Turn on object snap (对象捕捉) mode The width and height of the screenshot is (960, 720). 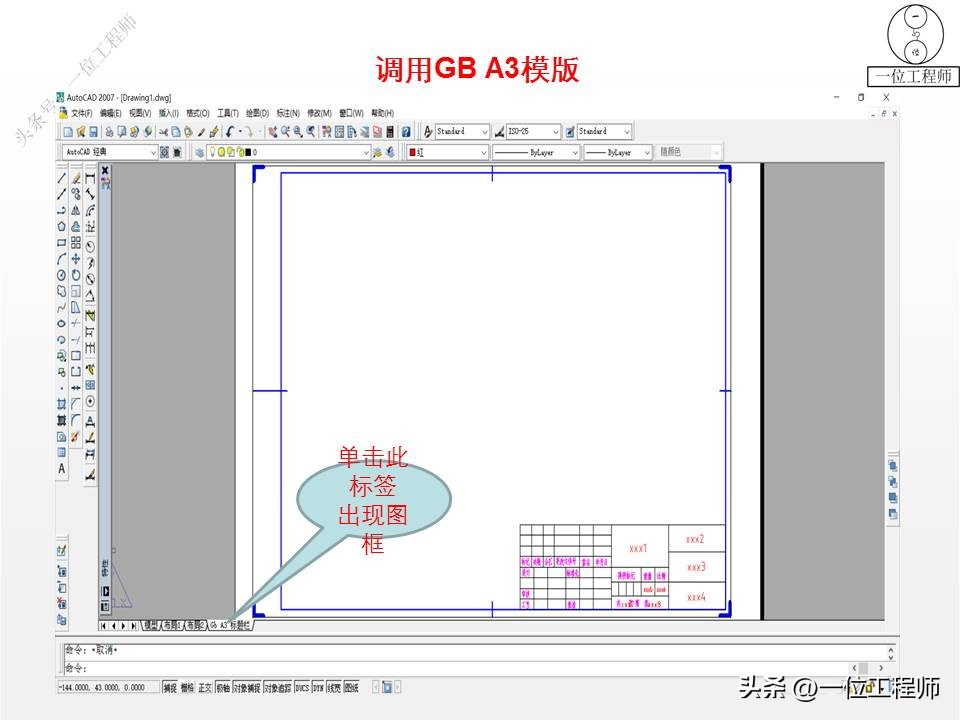247,687
